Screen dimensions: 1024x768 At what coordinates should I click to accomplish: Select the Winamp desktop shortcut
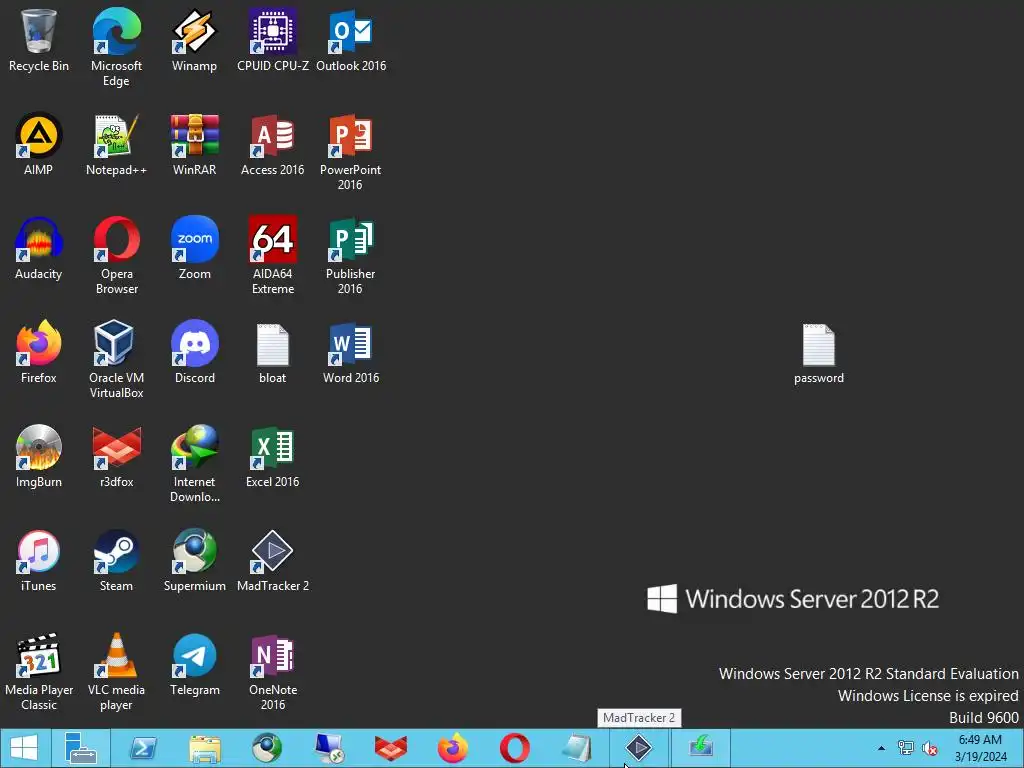(194, 40)
